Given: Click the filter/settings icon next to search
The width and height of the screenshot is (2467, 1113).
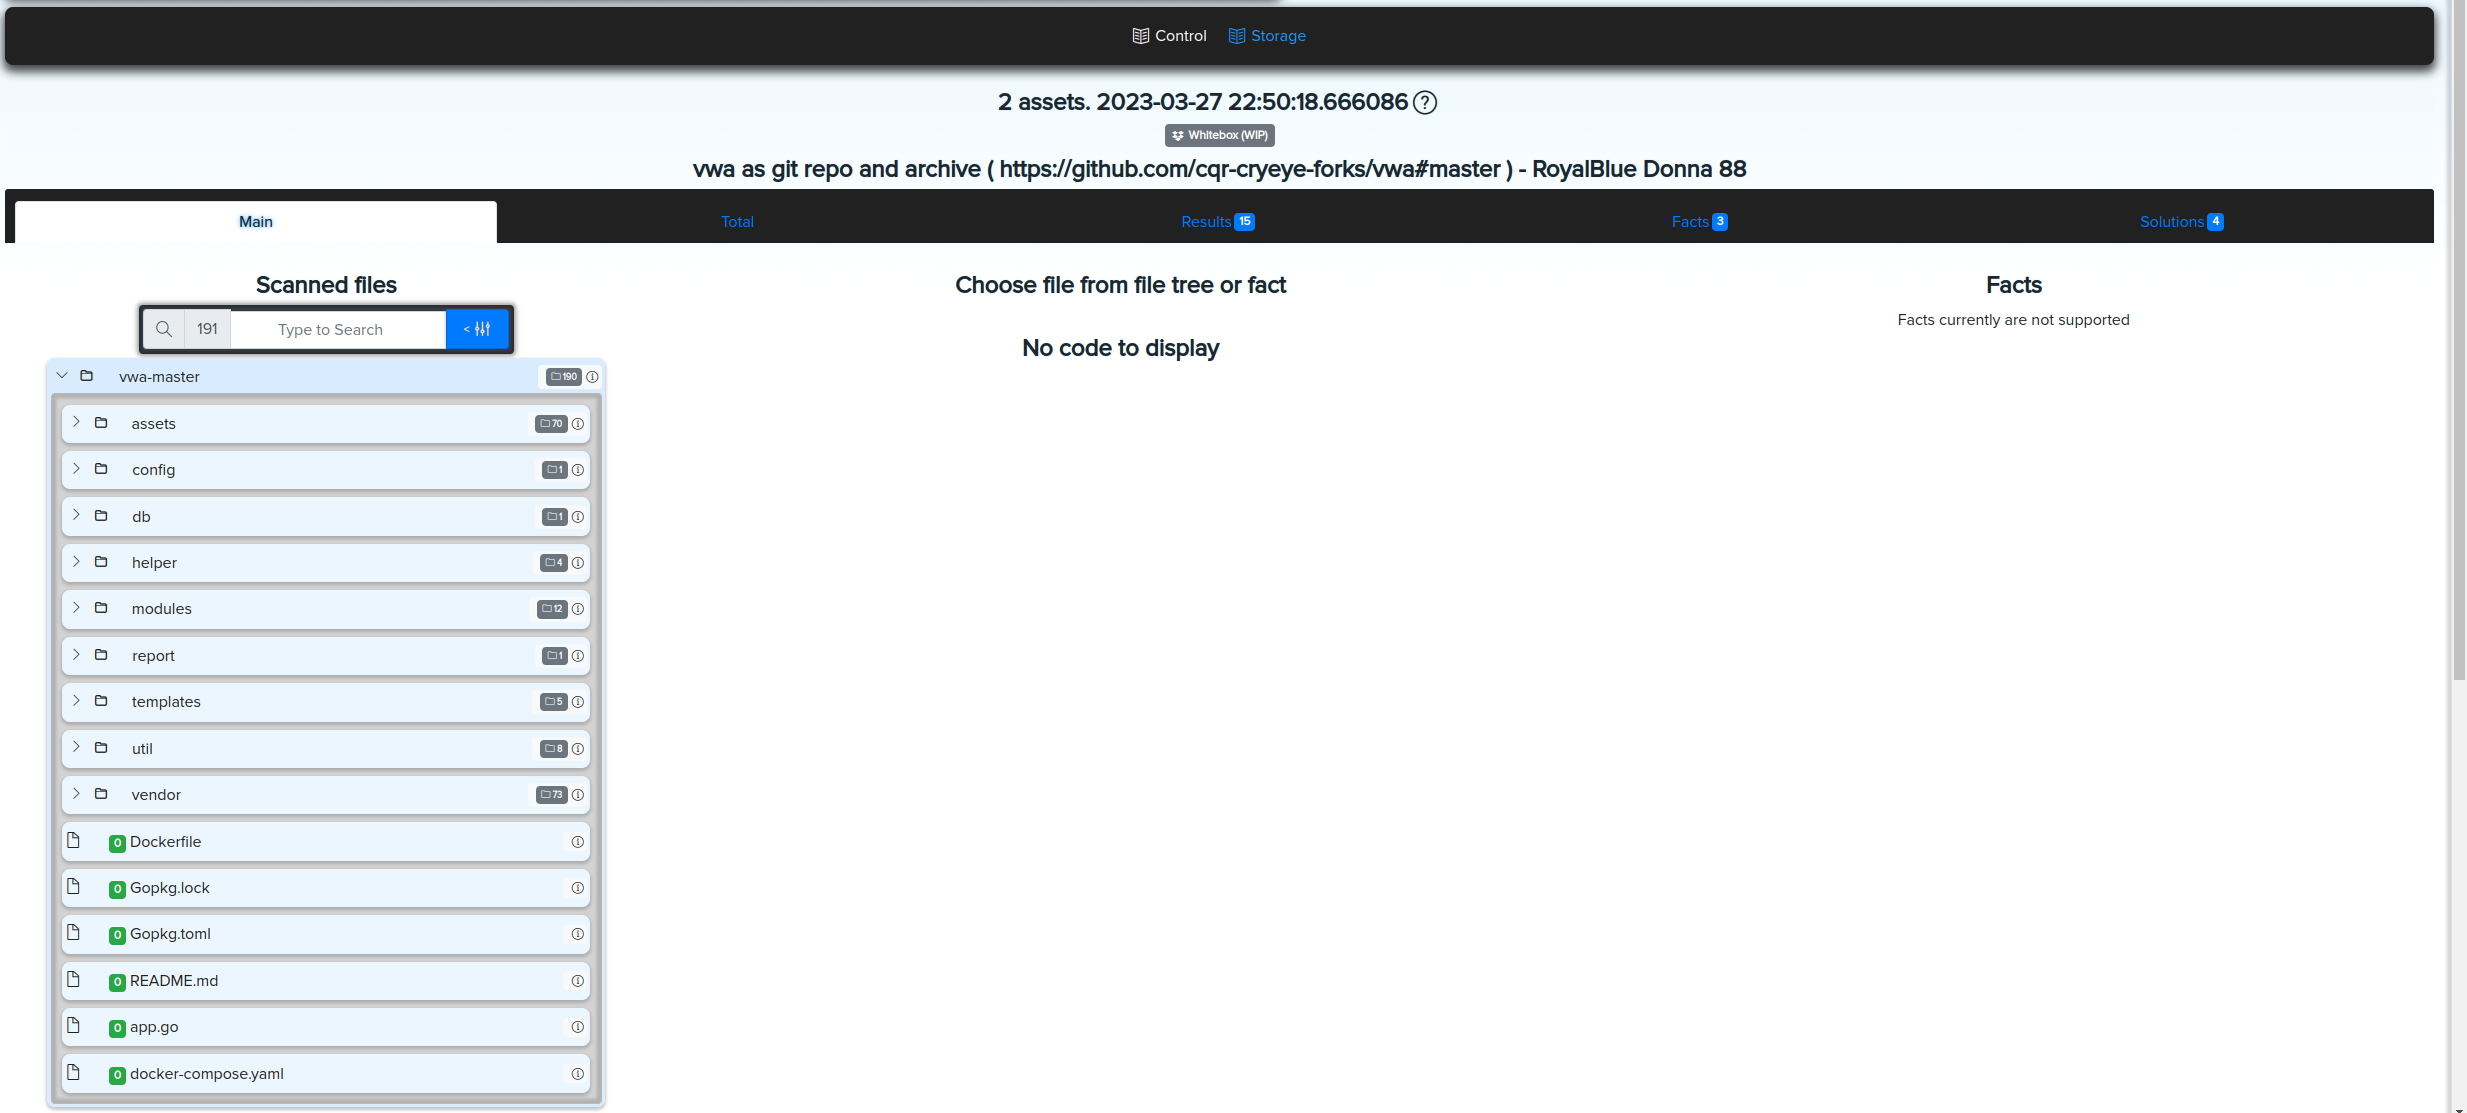Looking at the screenshot, I should [480, 329].
